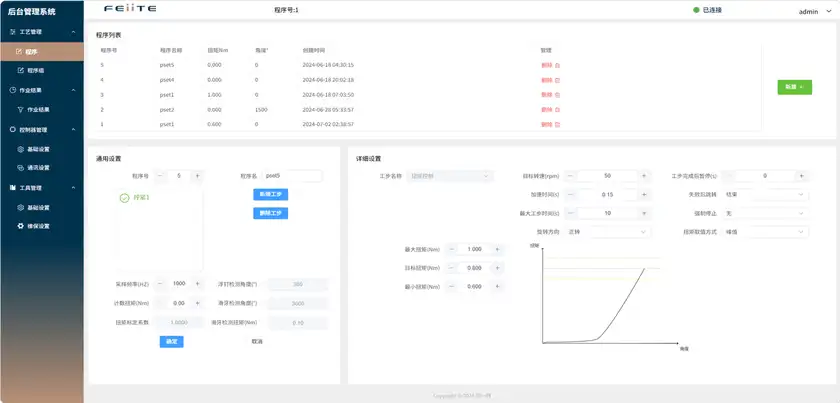Increase the 加速时间(s) value
The image size is (840, 403).
tap(644, 195)
